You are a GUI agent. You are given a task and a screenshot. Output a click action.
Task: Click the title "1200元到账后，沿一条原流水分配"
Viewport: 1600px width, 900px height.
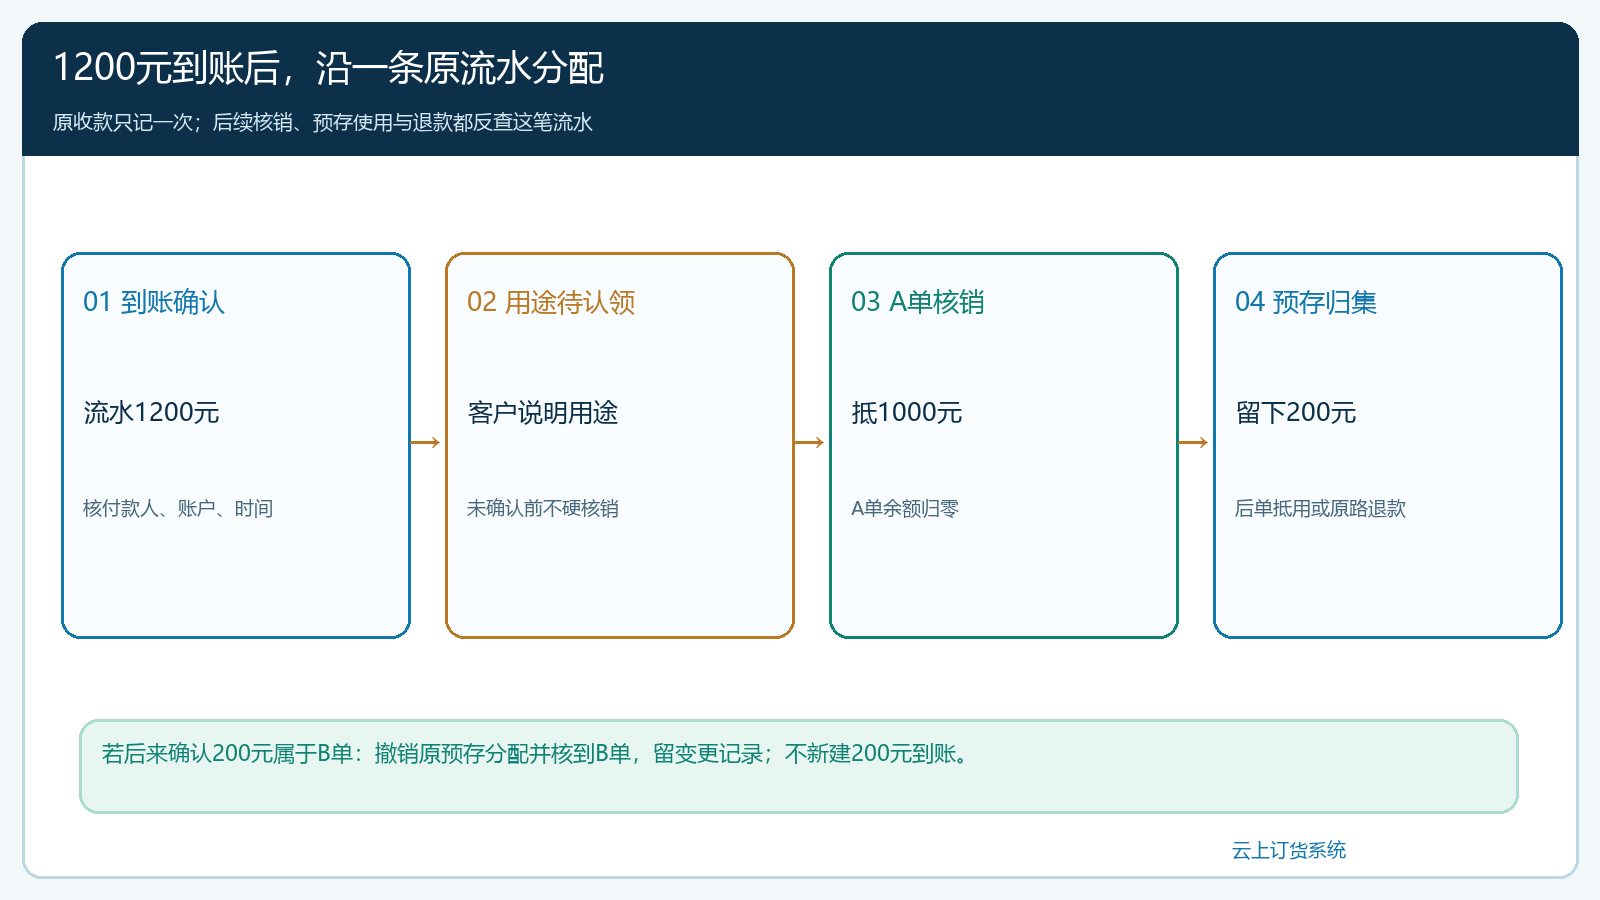(328, 68)
